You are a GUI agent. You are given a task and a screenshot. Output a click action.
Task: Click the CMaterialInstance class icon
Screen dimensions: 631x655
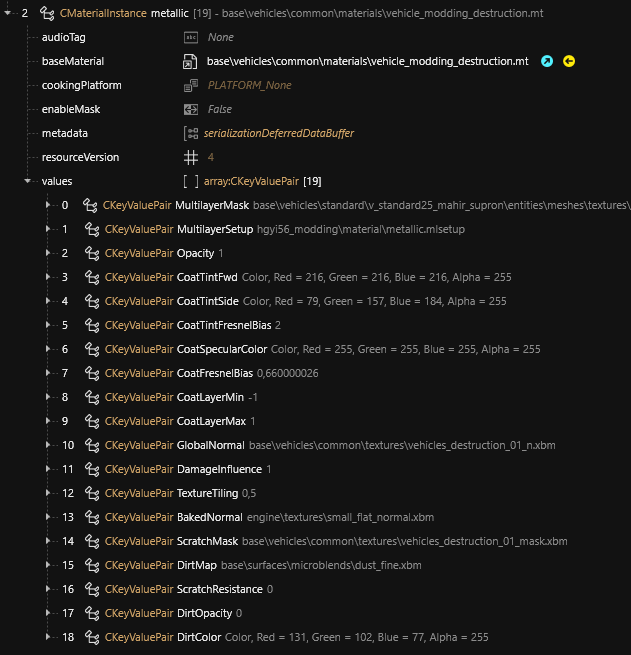(47, 13)
